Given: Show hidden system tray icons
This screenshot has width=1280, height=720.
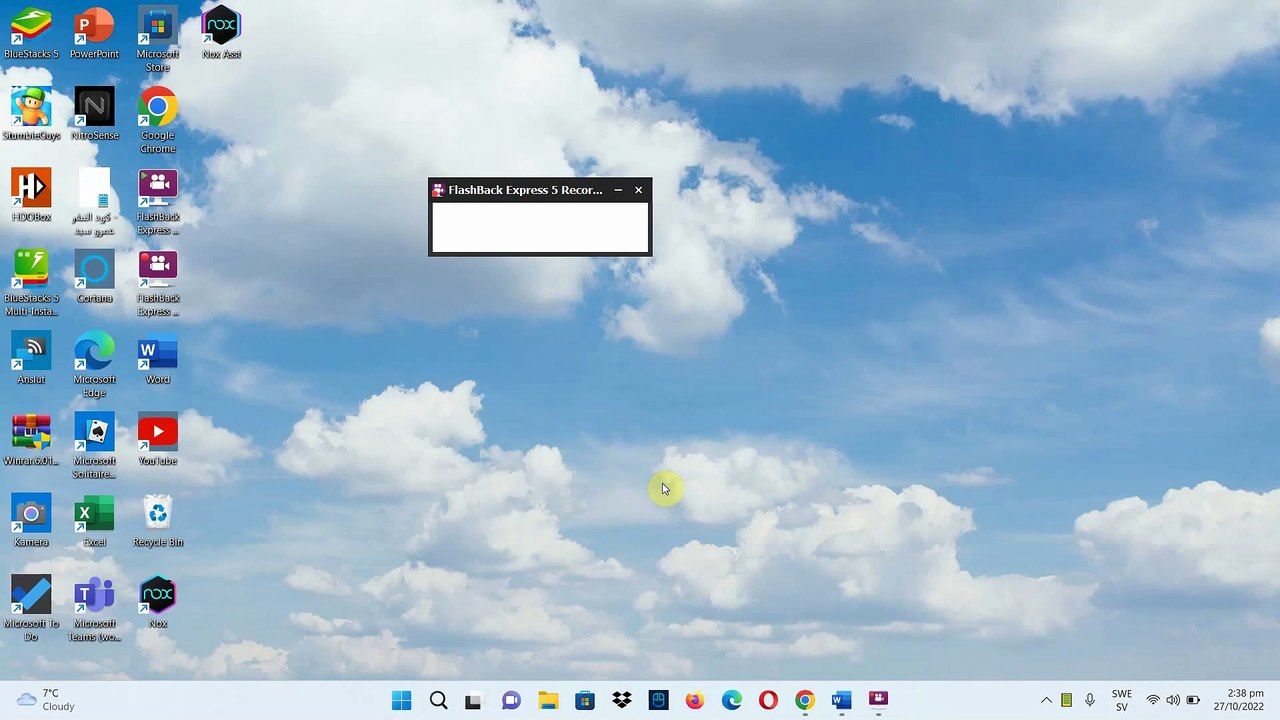Looking at the screenshot, I should point(1046,700).
